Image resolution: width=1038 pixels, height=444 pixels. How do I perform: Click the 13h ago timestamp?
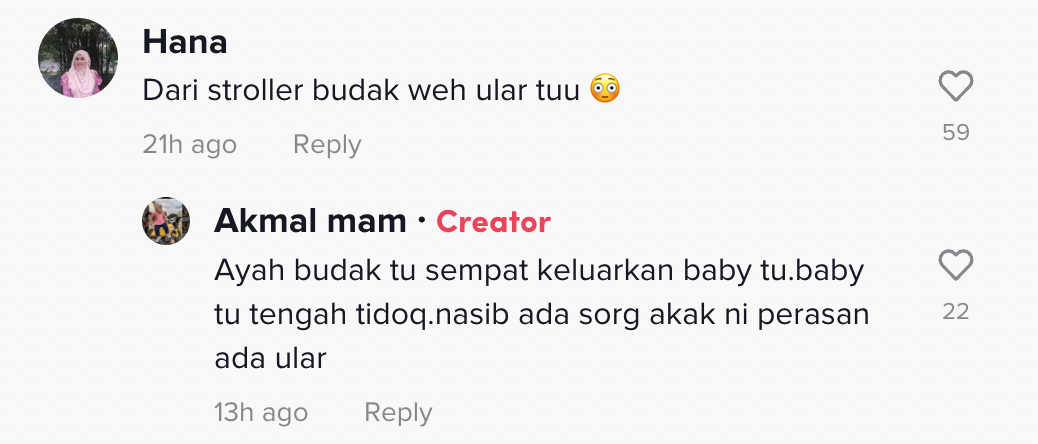point(261,412)
